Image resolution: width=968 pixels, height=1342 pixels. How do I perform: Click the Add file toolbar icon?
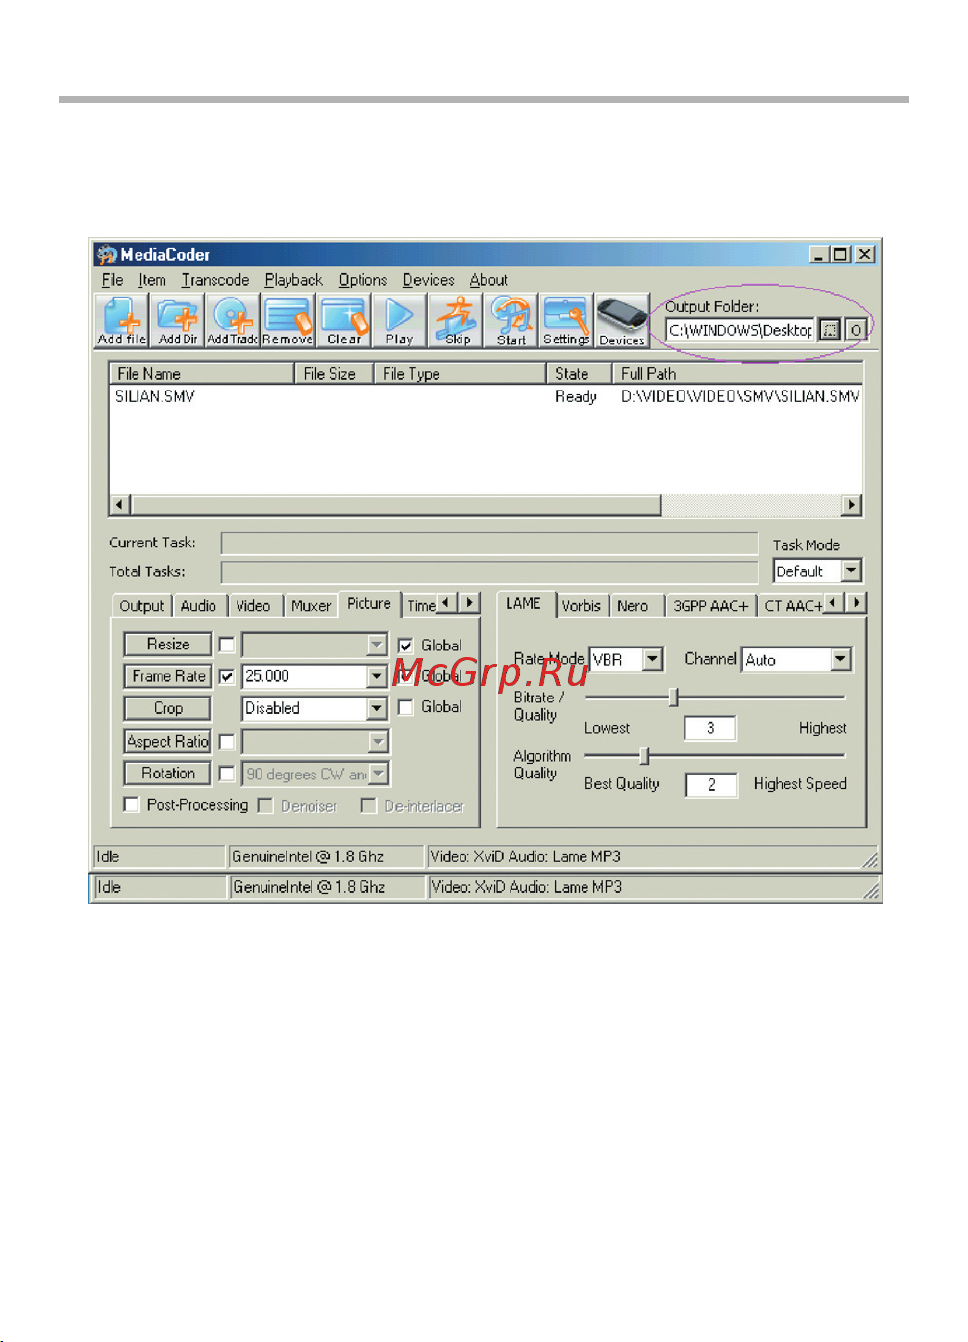[122, 320]
